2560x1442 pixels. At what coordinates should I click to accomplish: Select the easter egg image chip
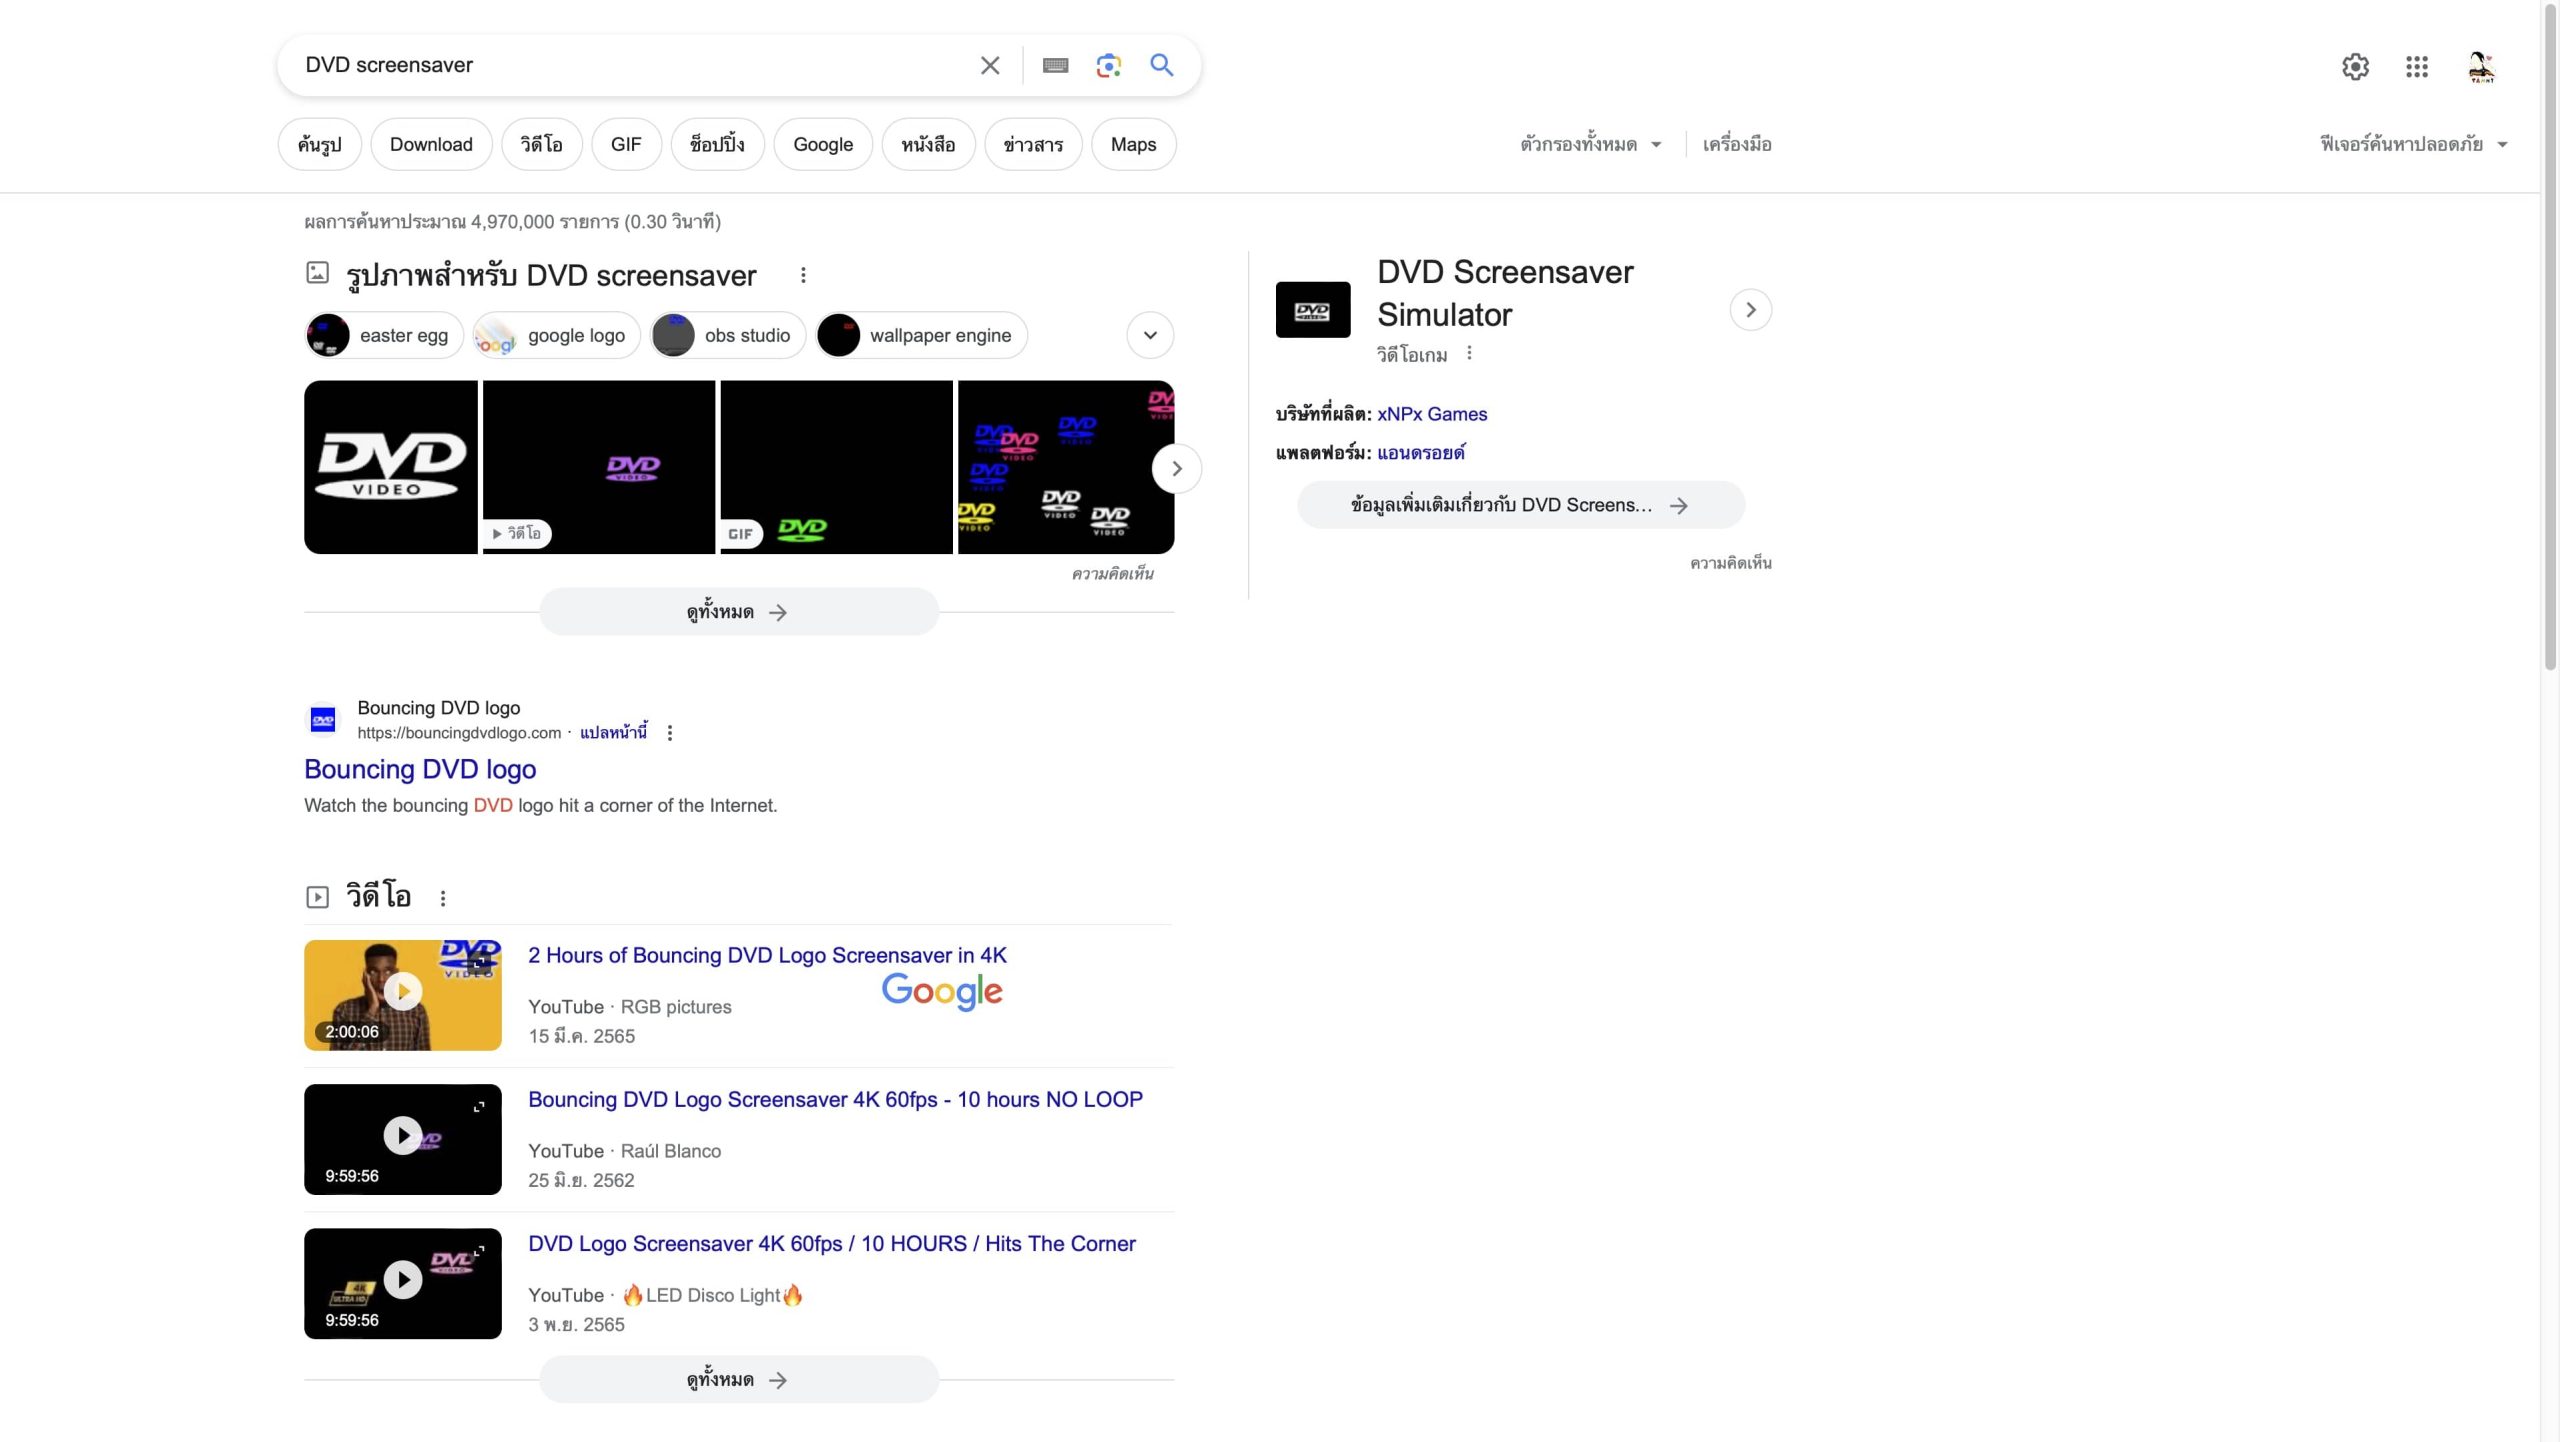click(x=385, y=335)
